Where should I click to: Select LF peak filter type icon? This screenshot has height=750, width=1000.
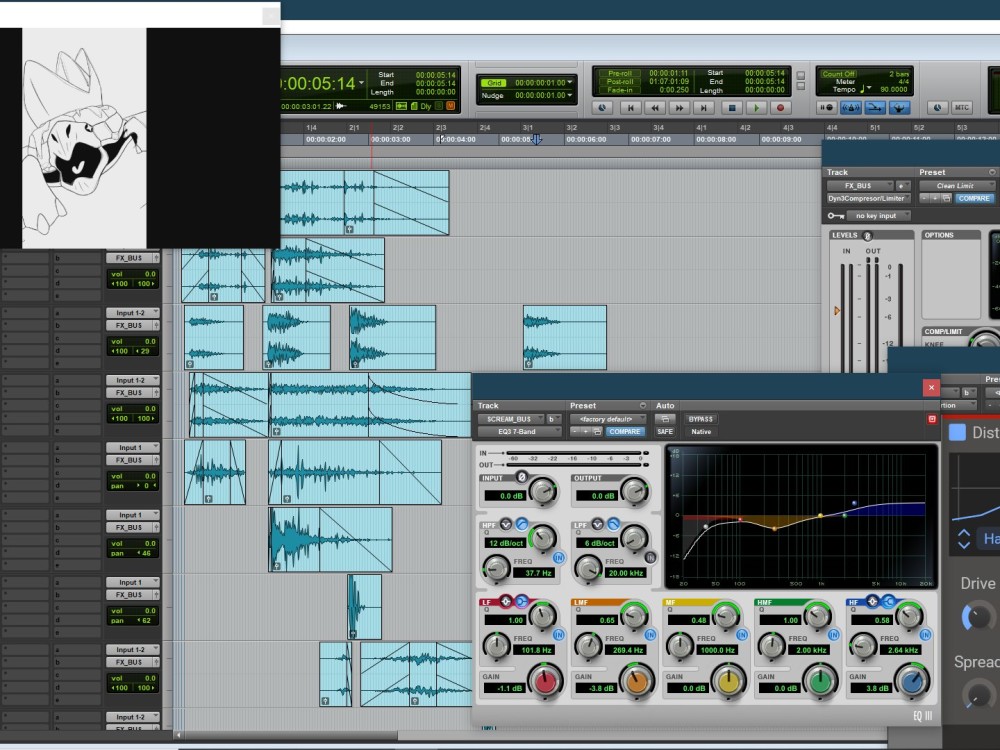506,601
